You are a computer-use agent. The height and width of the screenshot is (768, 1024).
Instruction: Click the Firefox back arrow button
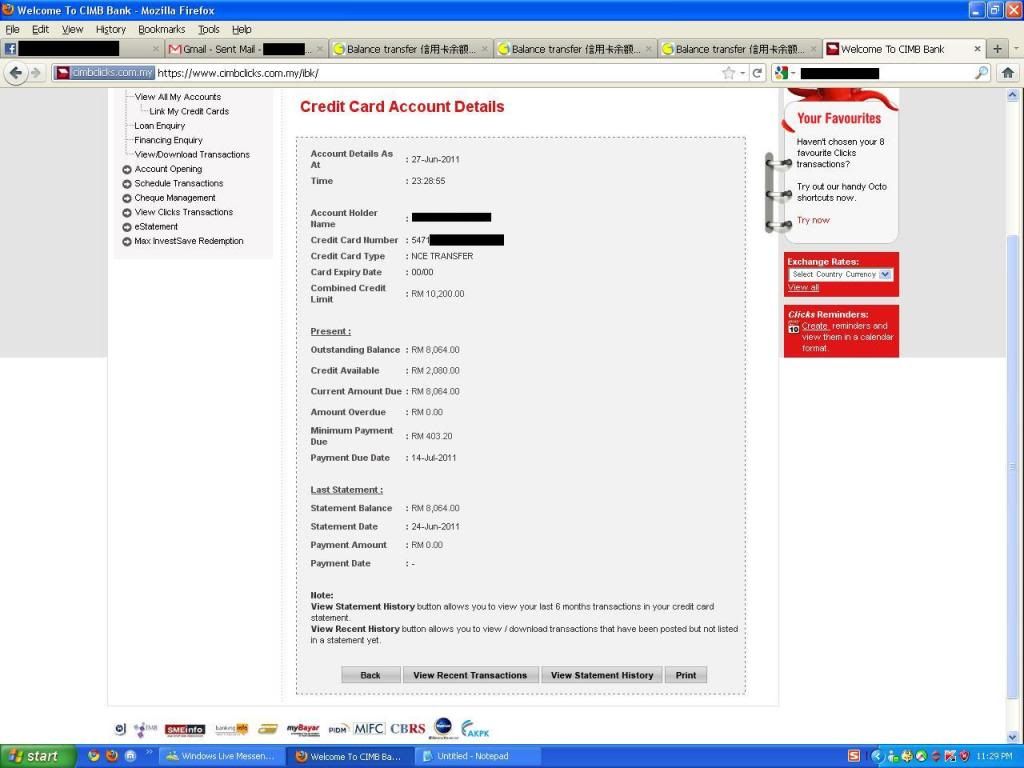pos(15,73)
